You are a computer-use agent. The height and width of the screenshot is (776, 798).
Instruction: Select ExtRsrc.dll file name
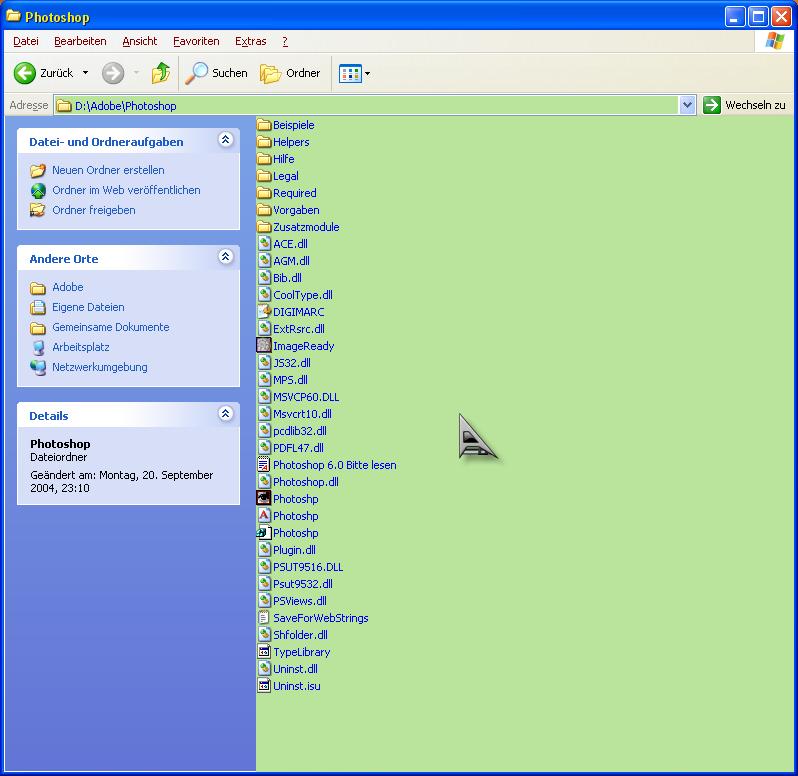point(299,329)
